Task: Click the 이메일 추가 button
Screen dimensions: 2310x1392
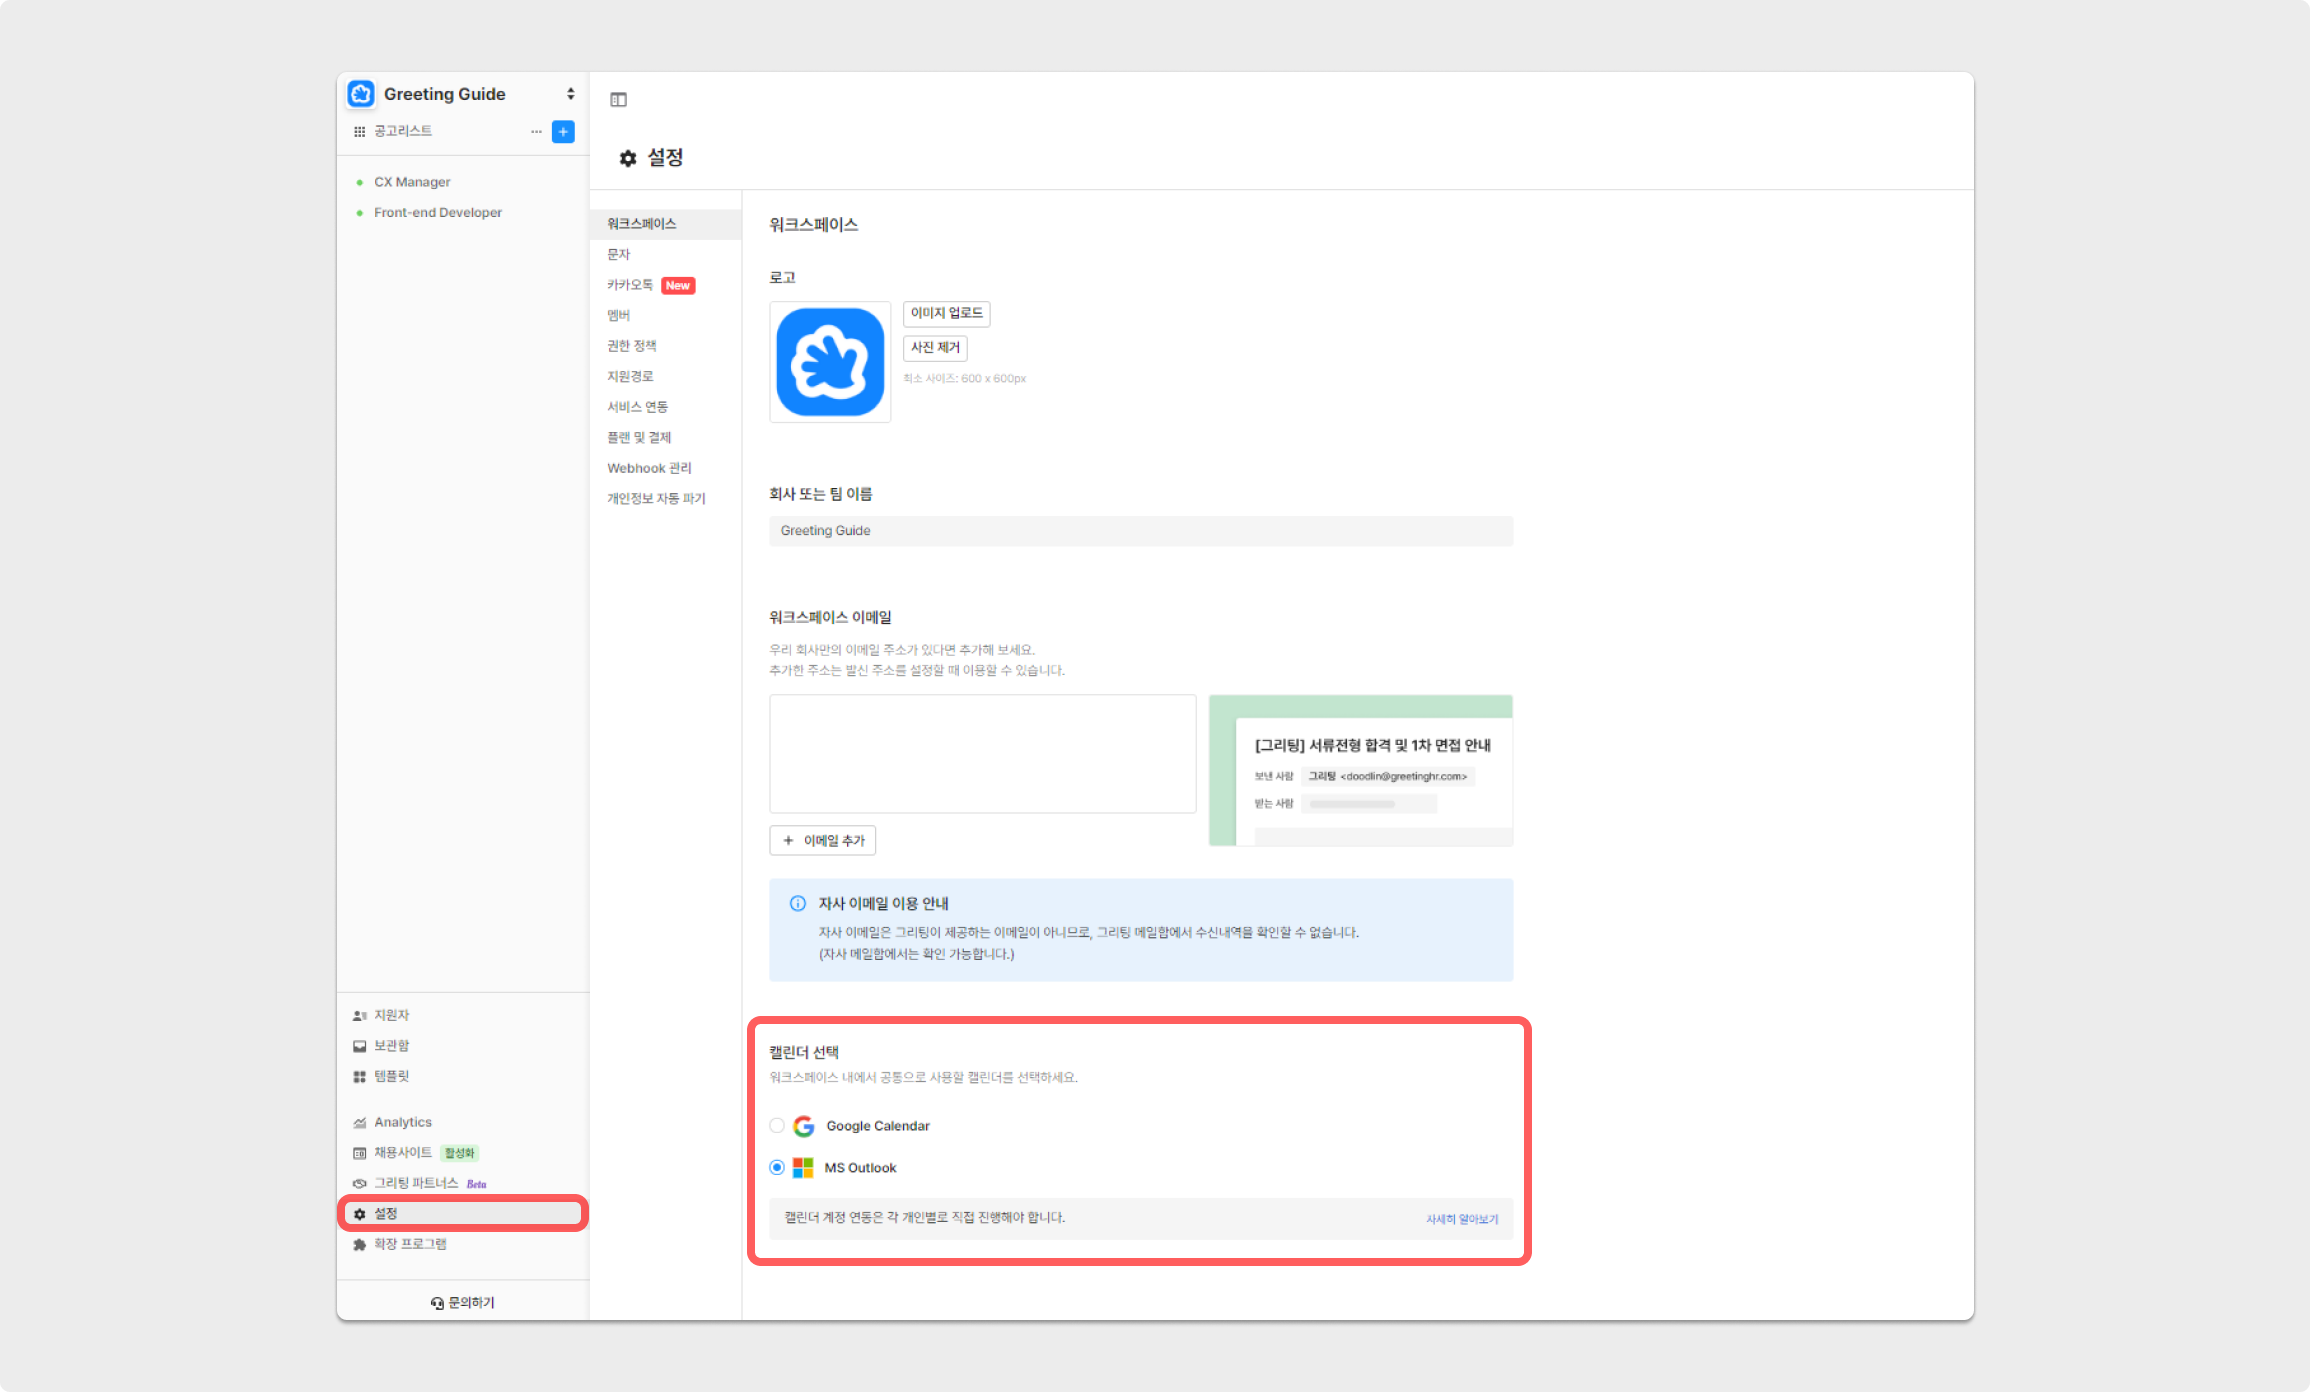Action: click(x=822, y=841)
